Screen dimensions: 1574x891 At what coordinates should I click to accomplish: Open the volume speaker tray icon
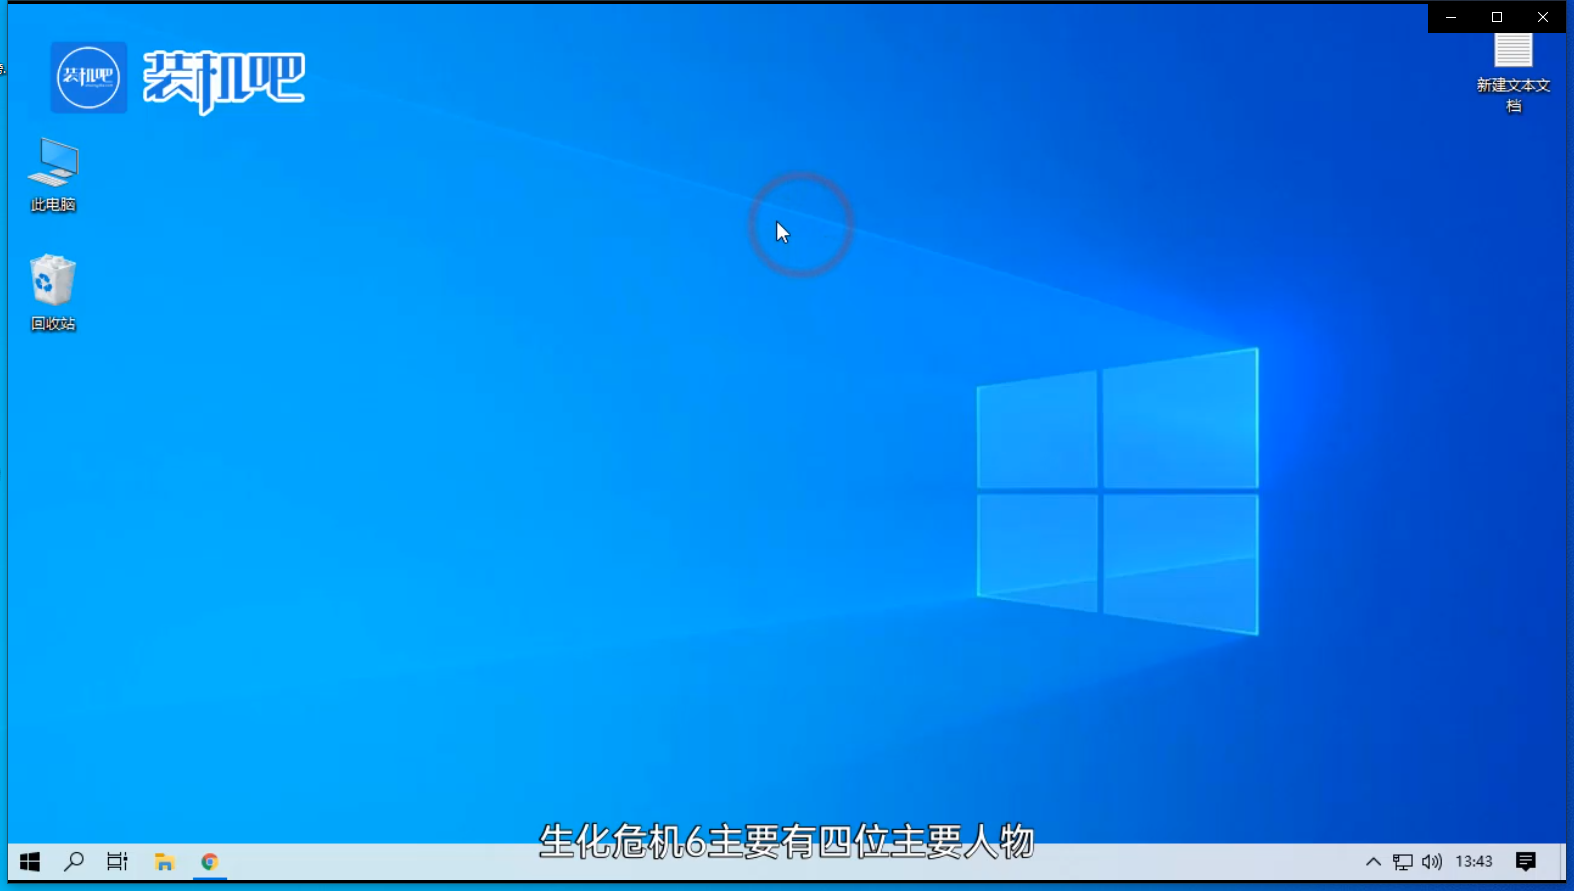click(x=1431, y=862)
